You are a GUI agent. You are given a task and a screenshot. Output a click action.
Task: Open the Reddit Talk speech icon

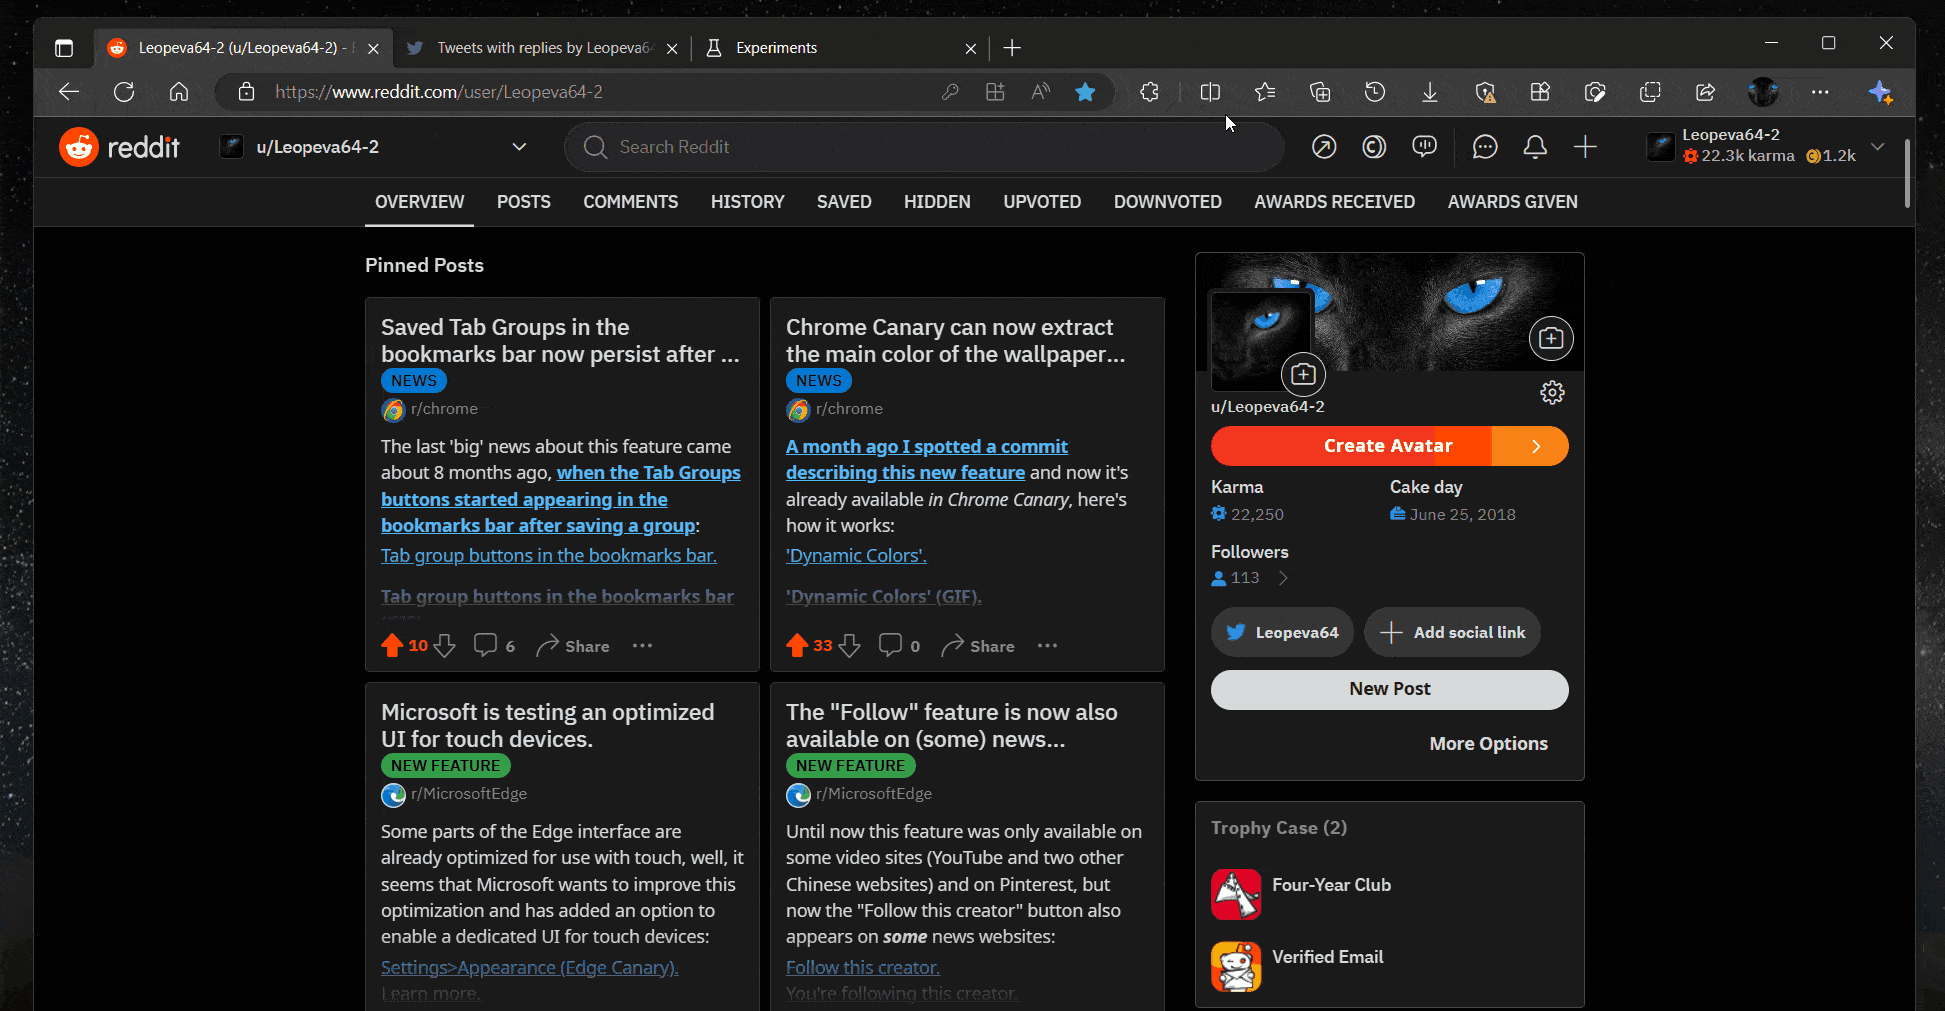(1424, 147)
